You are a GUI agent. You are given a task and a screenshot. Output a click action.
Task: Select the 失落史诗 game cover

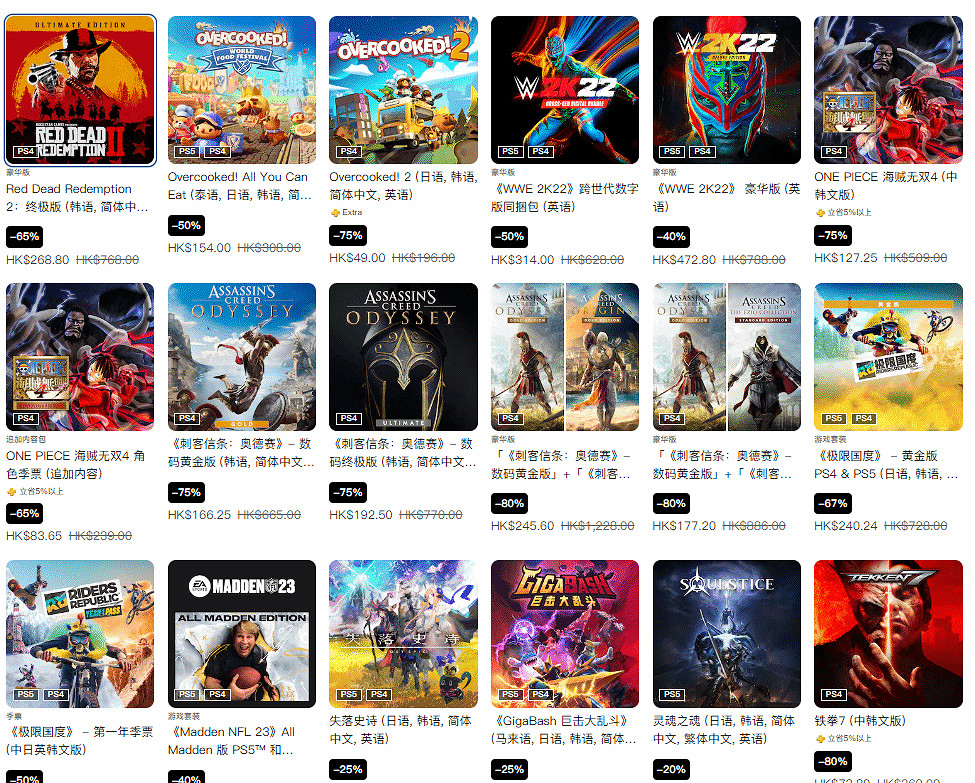coord(404,634)
